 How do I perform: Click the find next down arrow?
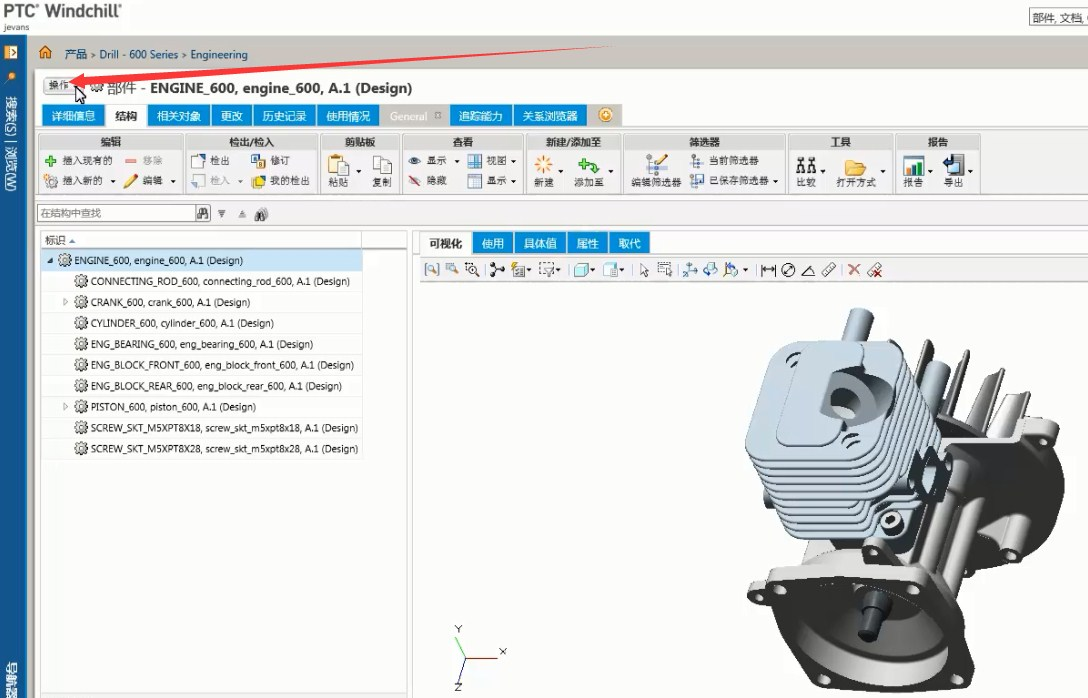coord(221,214)
